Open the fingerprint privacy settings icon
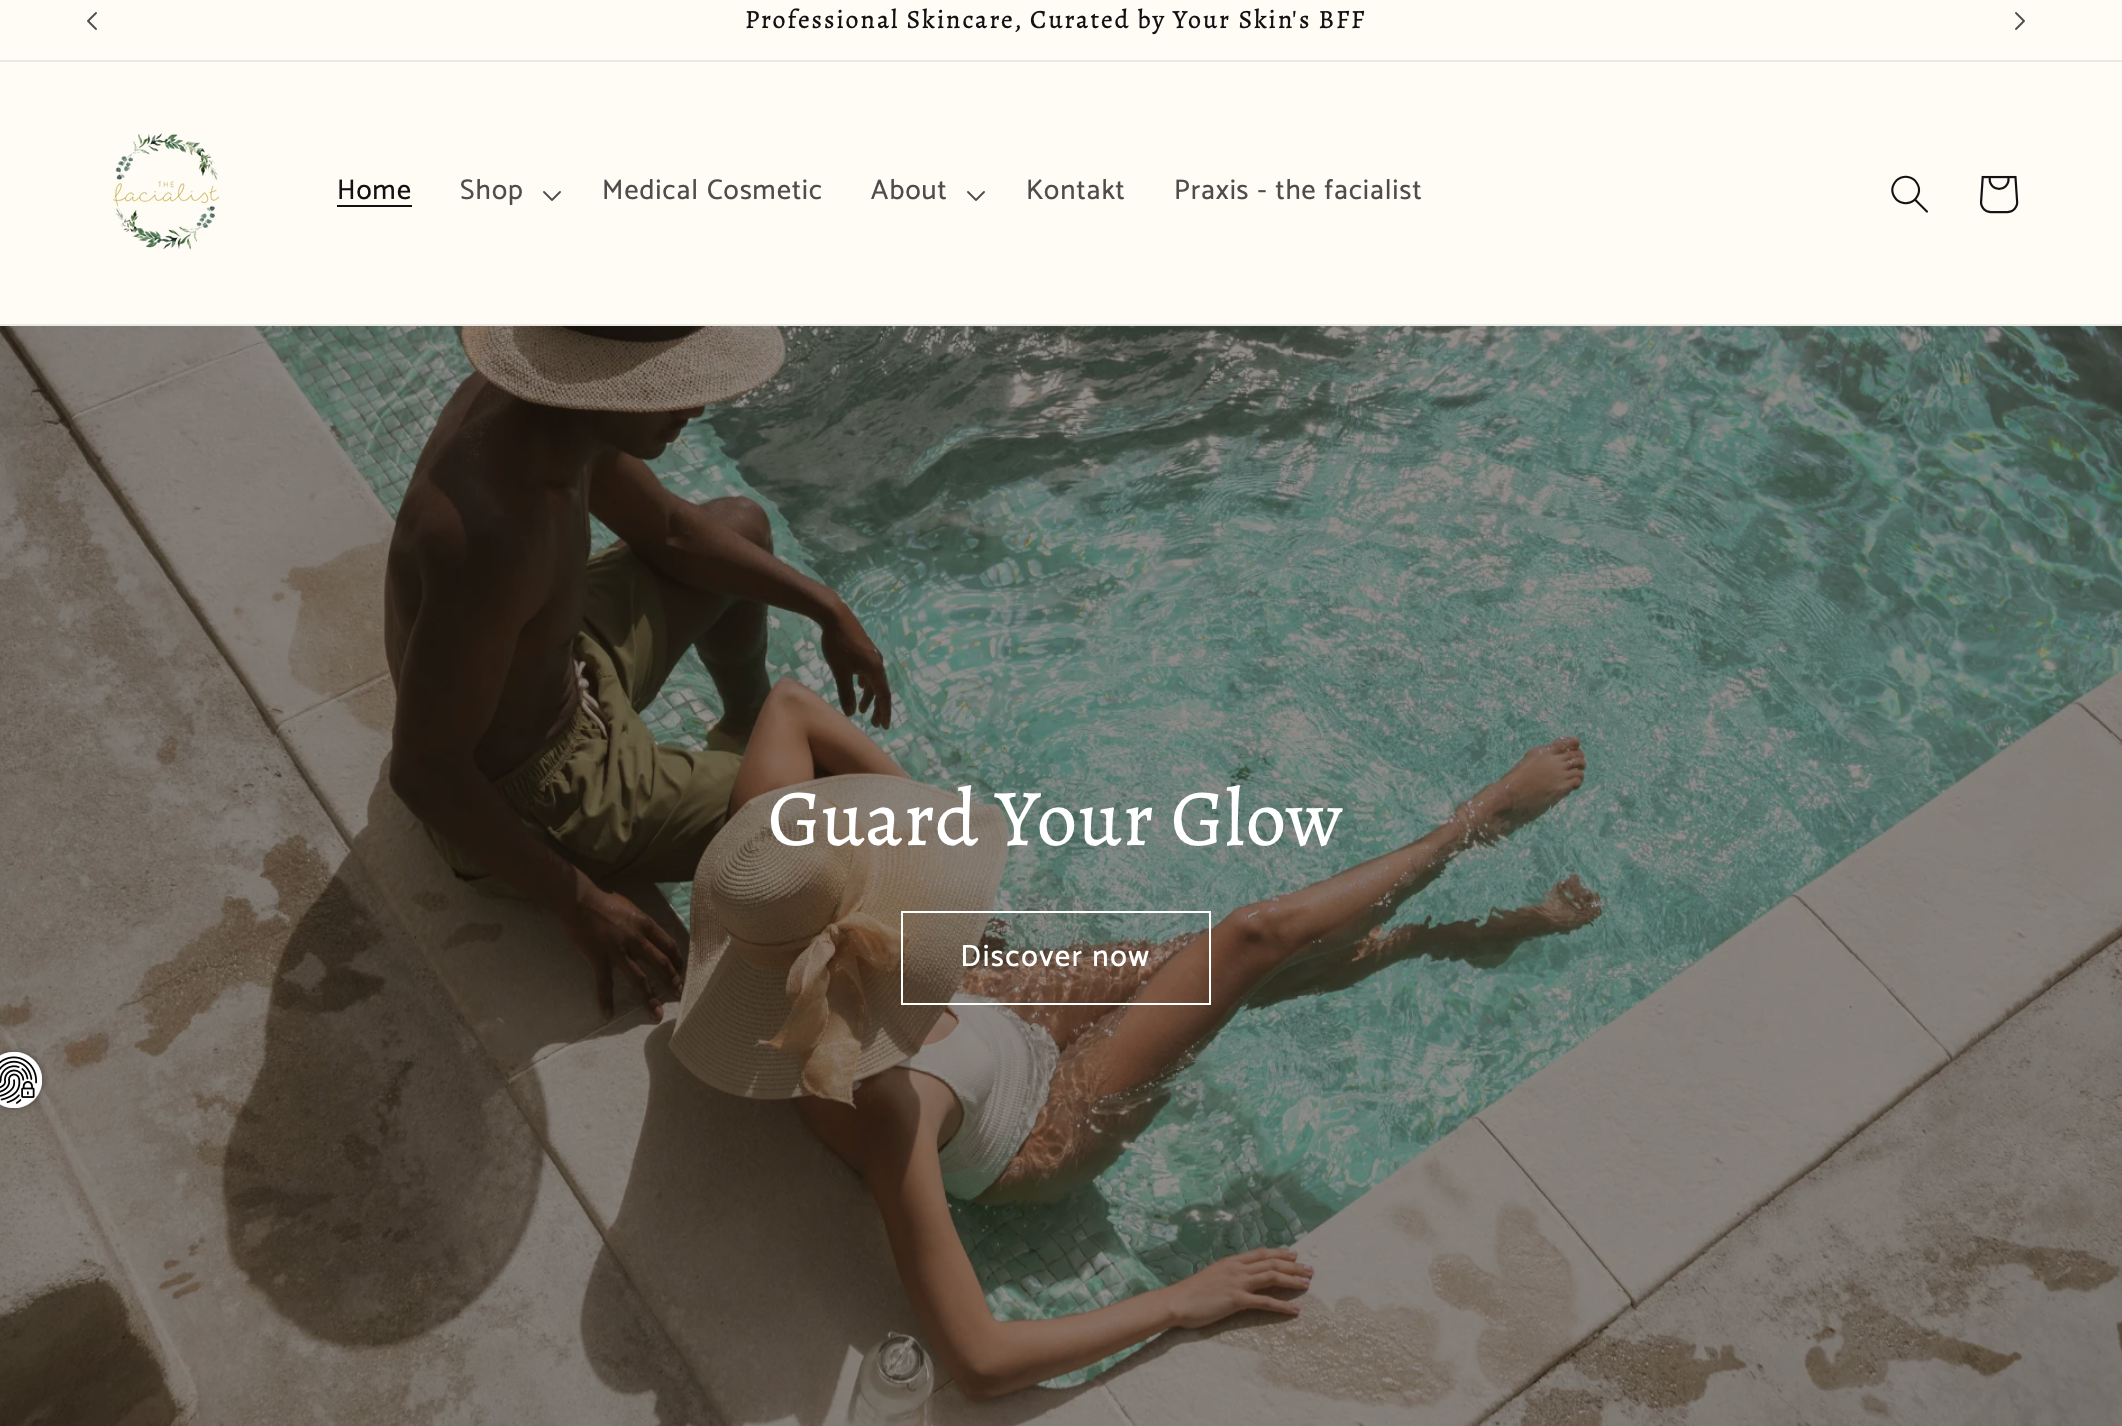The width and height of the screenshot is (2122, 1426). coord(19,1081)
